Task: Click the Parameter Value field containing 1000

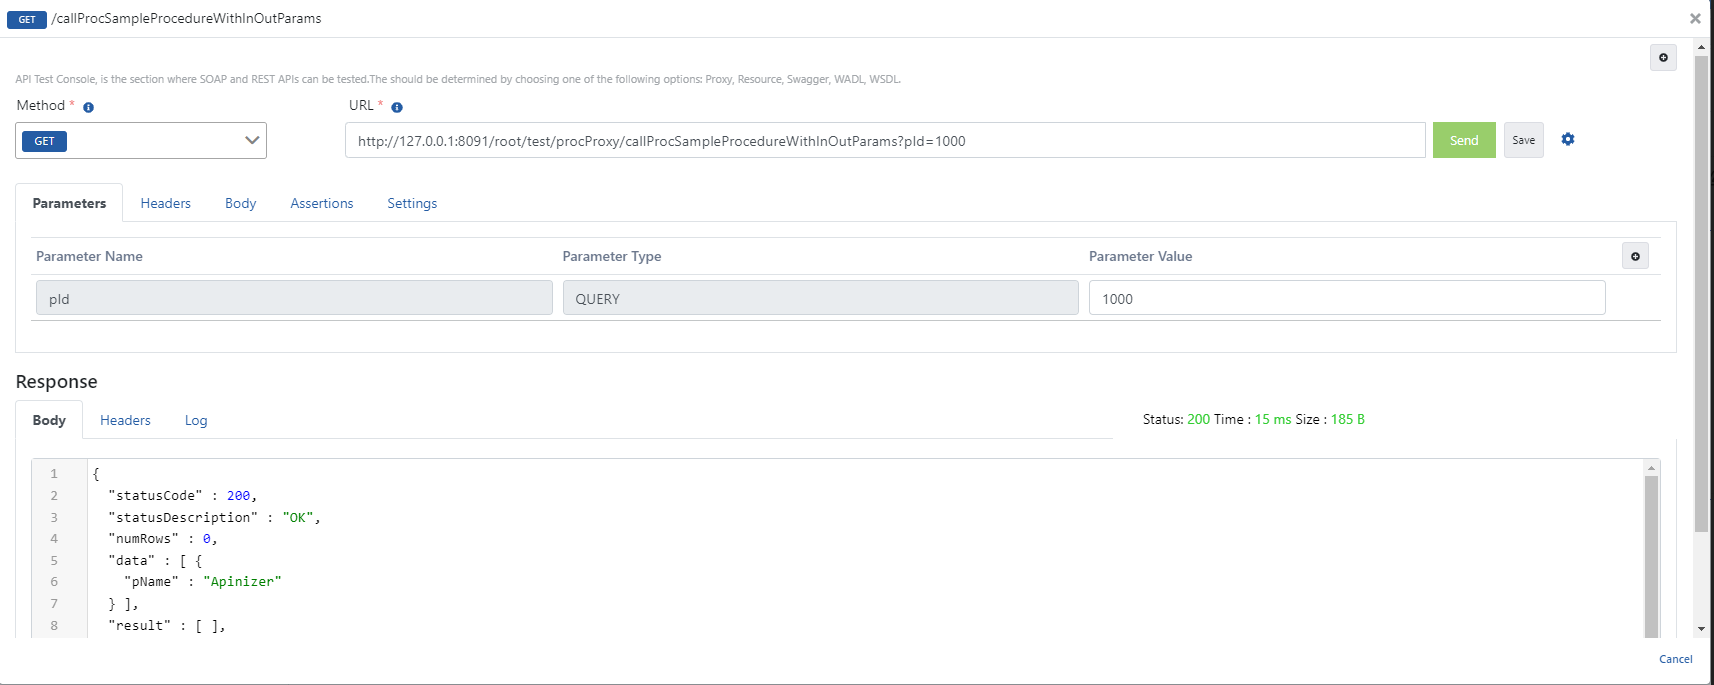Action: pyautogui.click(x=1346, y=299)
